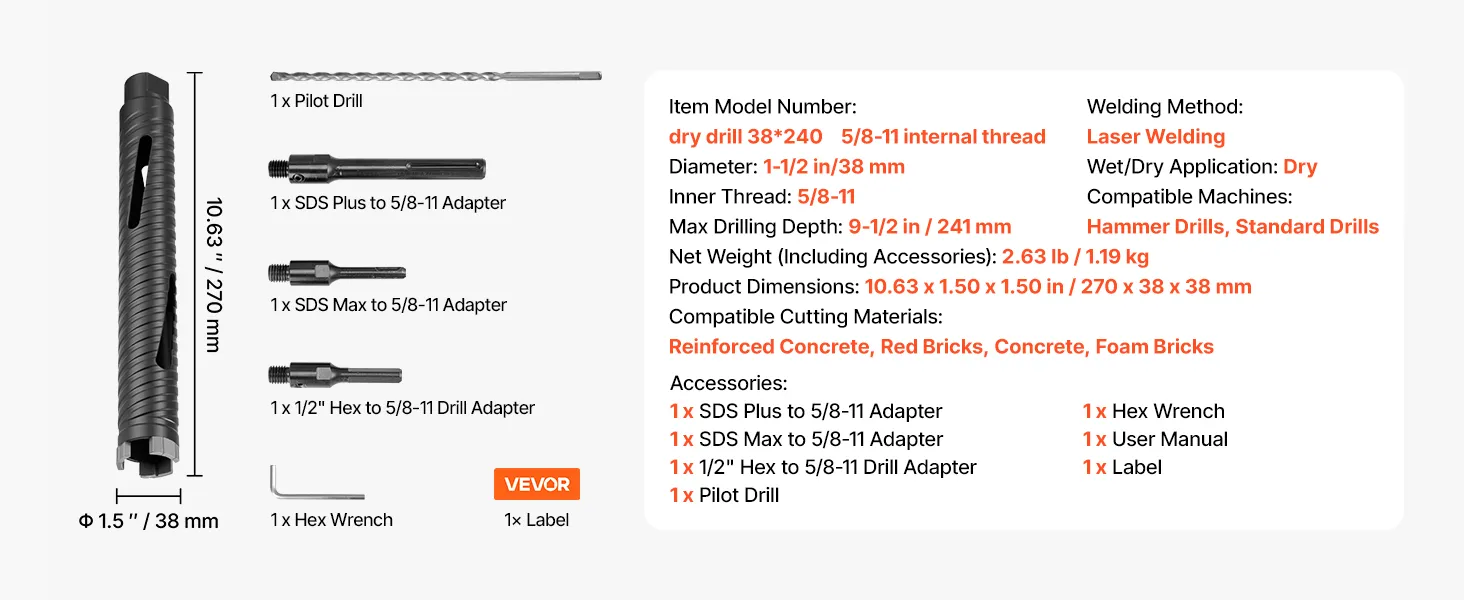Click the vertical 10.63'' / 270 mm dimension text
This screenshot has height=600, width=1464.
213,275
